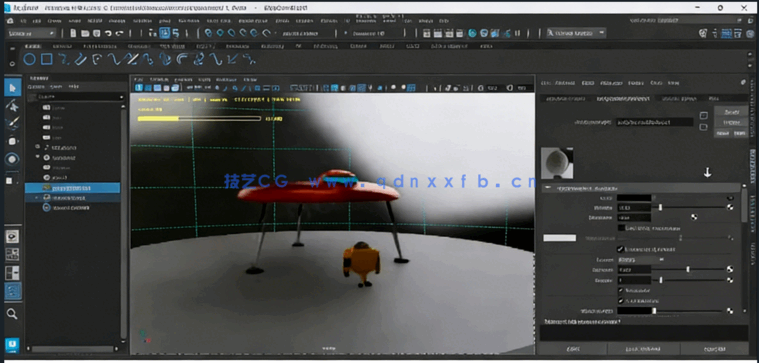Switch to the first Attribute Editor node tab
The width and height of the screenshot is (759, 363).
coord(565,98)
